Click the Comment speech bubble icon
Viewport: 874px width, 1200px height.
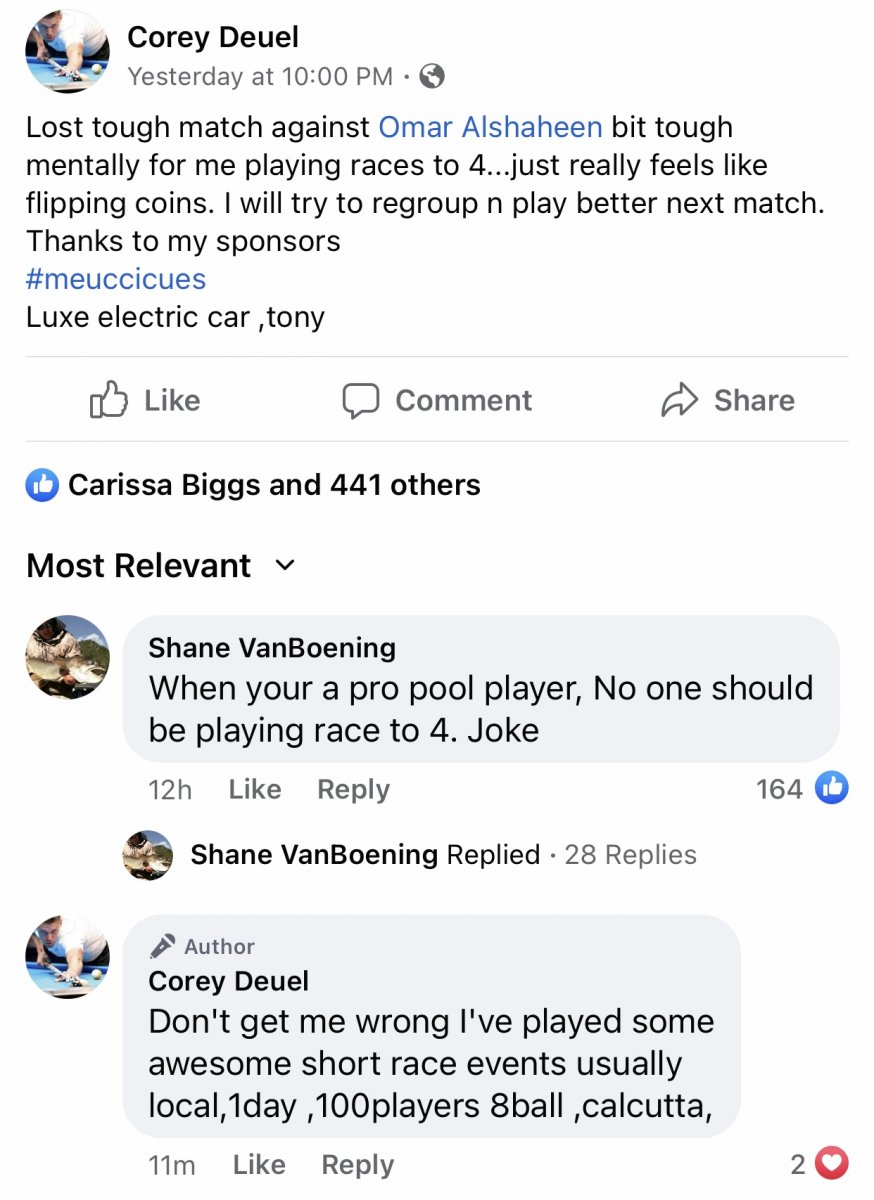point(361,400)
